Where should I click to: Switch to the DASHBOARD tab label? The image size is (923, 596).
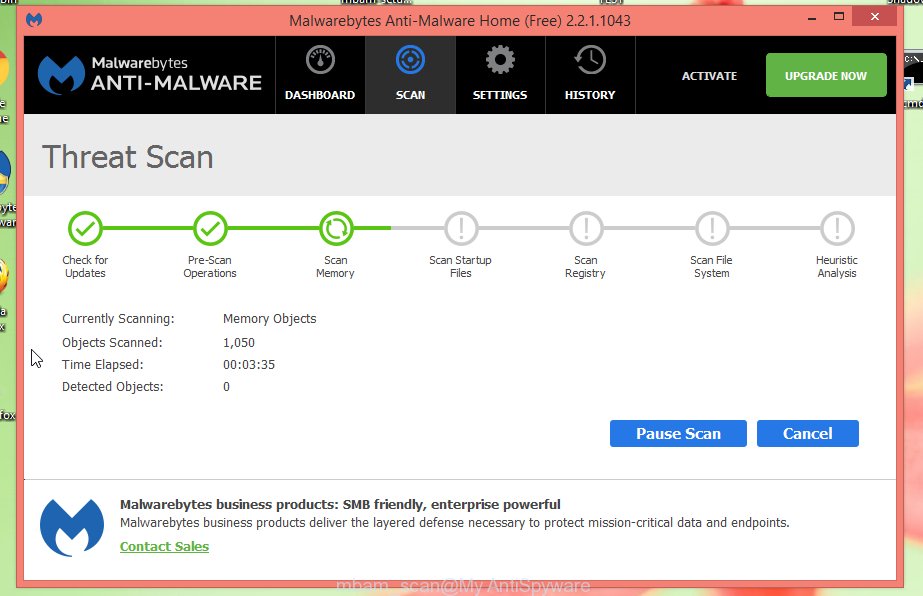[x=320, y=95]
